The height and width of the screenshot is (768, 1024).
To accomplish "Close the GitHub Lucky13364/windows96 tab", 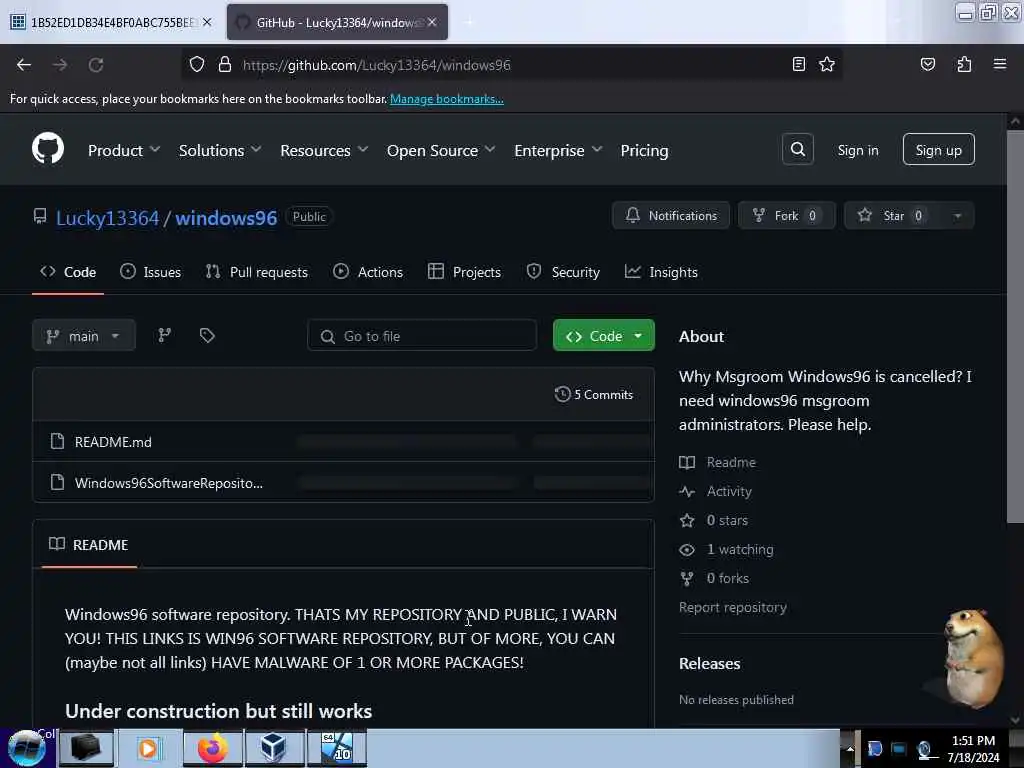I will click(x=432, y=22).
